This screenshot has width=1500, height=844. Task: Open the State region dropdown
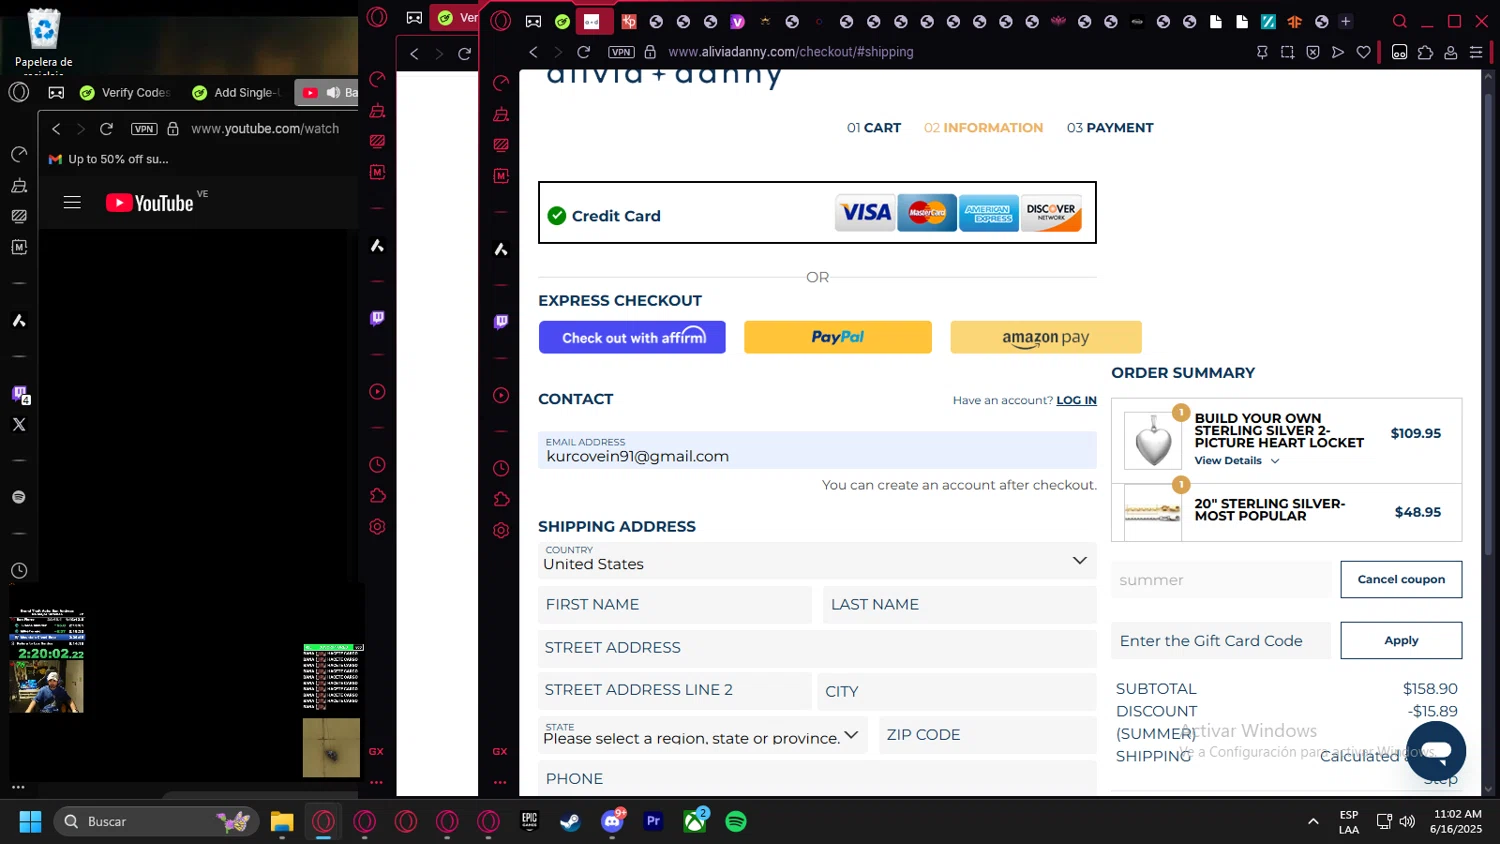coord(703,735)
